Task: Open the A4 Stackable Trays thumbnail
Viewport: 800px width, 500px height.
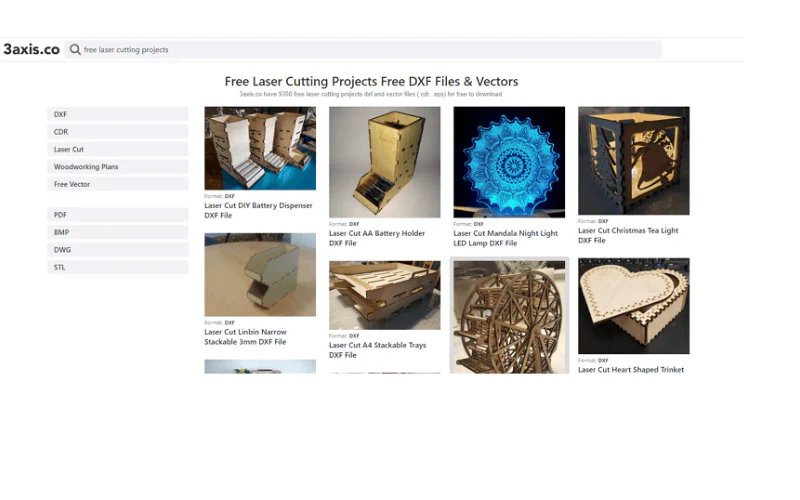Action: tap(385, 295)
